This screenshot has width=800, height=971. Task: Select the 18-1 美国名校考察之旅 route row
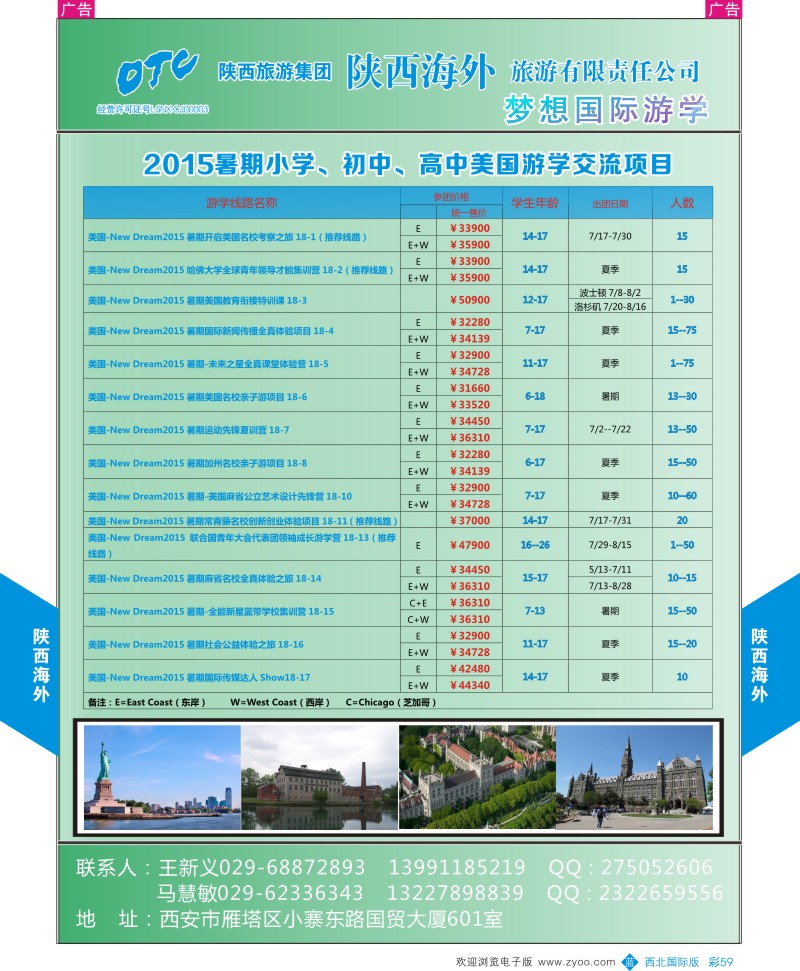pyautogui.click(x=398, y=236)
